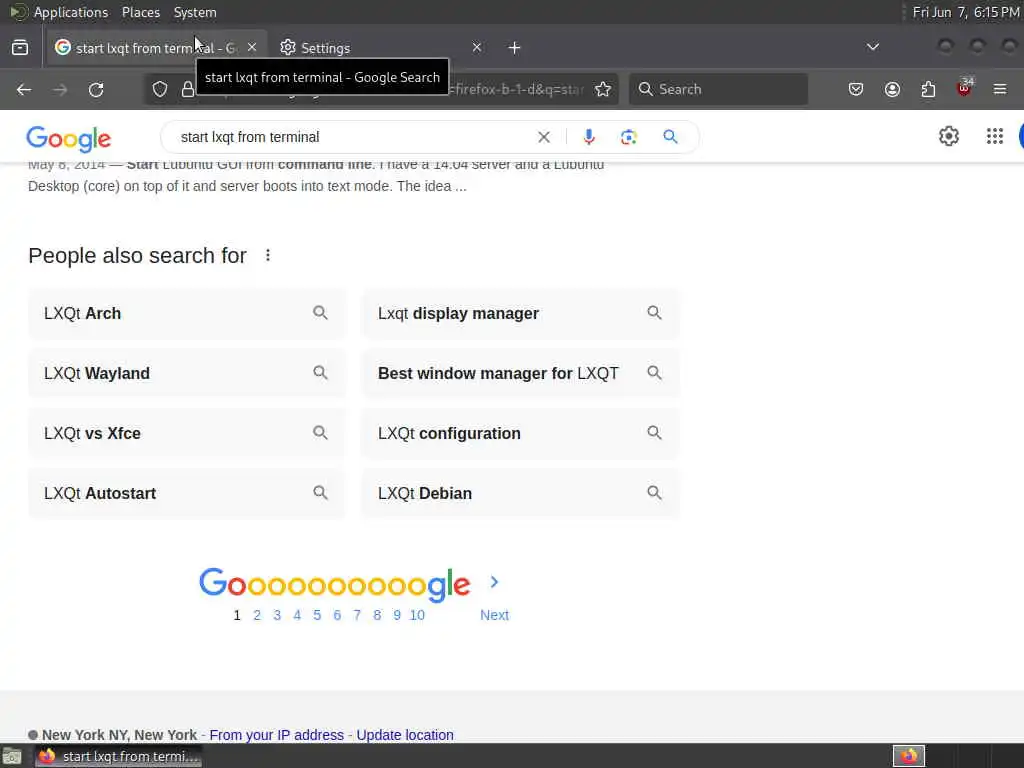Switch to the Settings tab
Screen dimensions: 1024x768
[381, 48]
